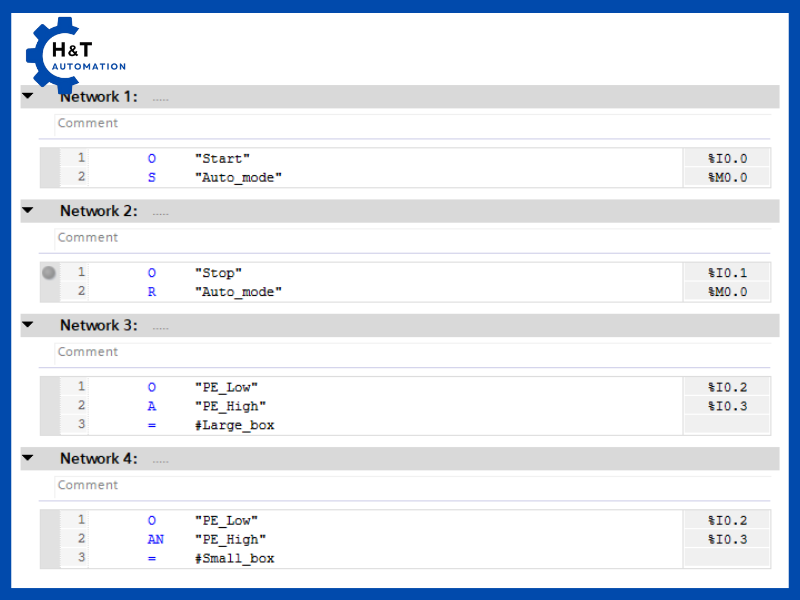Click the R reset instruction in Network 2

(x=152, y=291)
